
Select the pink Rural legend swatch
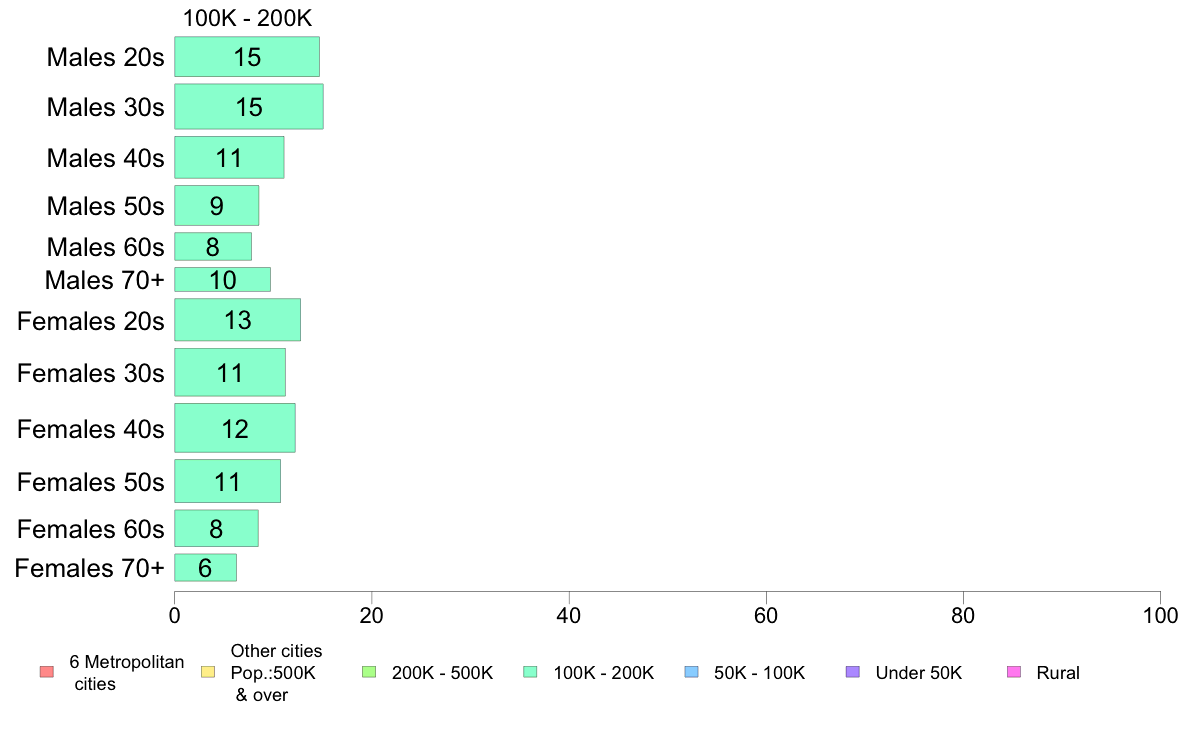click(x=1014, y=672)
